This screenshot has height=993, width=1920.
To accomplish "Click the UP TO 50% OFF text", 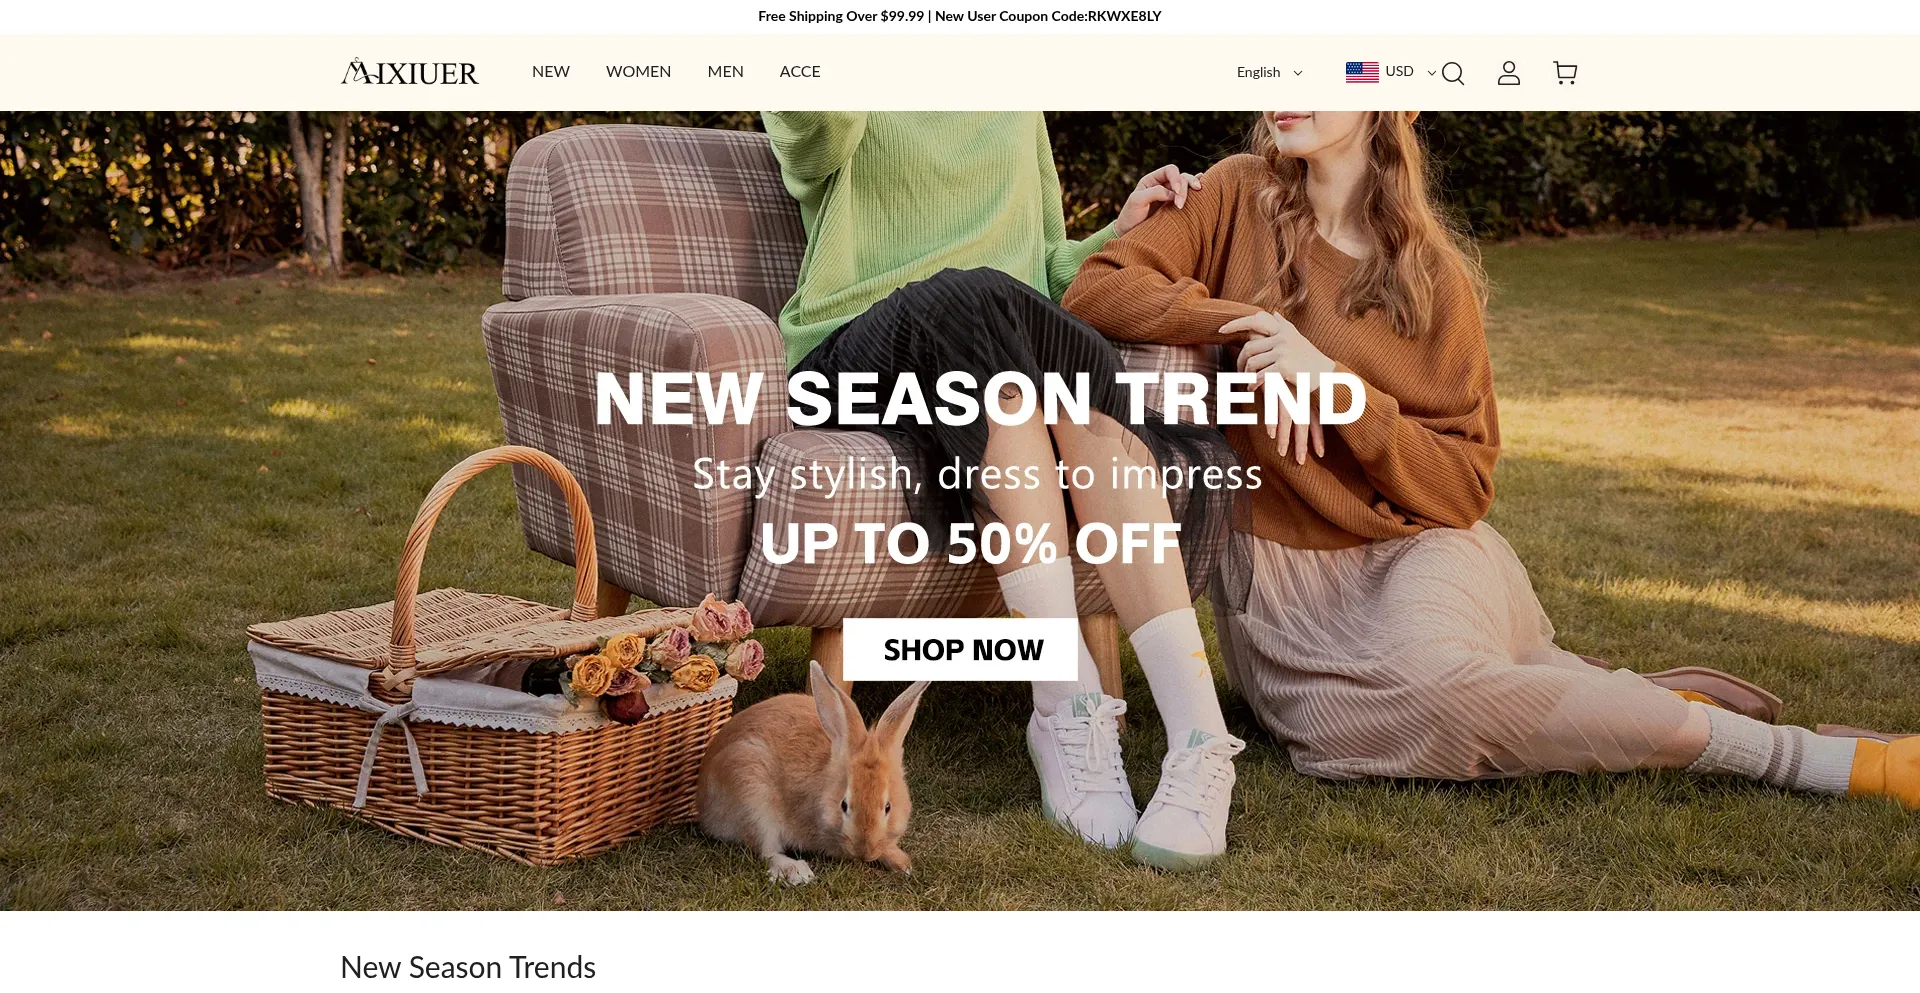I will point(971,544).
